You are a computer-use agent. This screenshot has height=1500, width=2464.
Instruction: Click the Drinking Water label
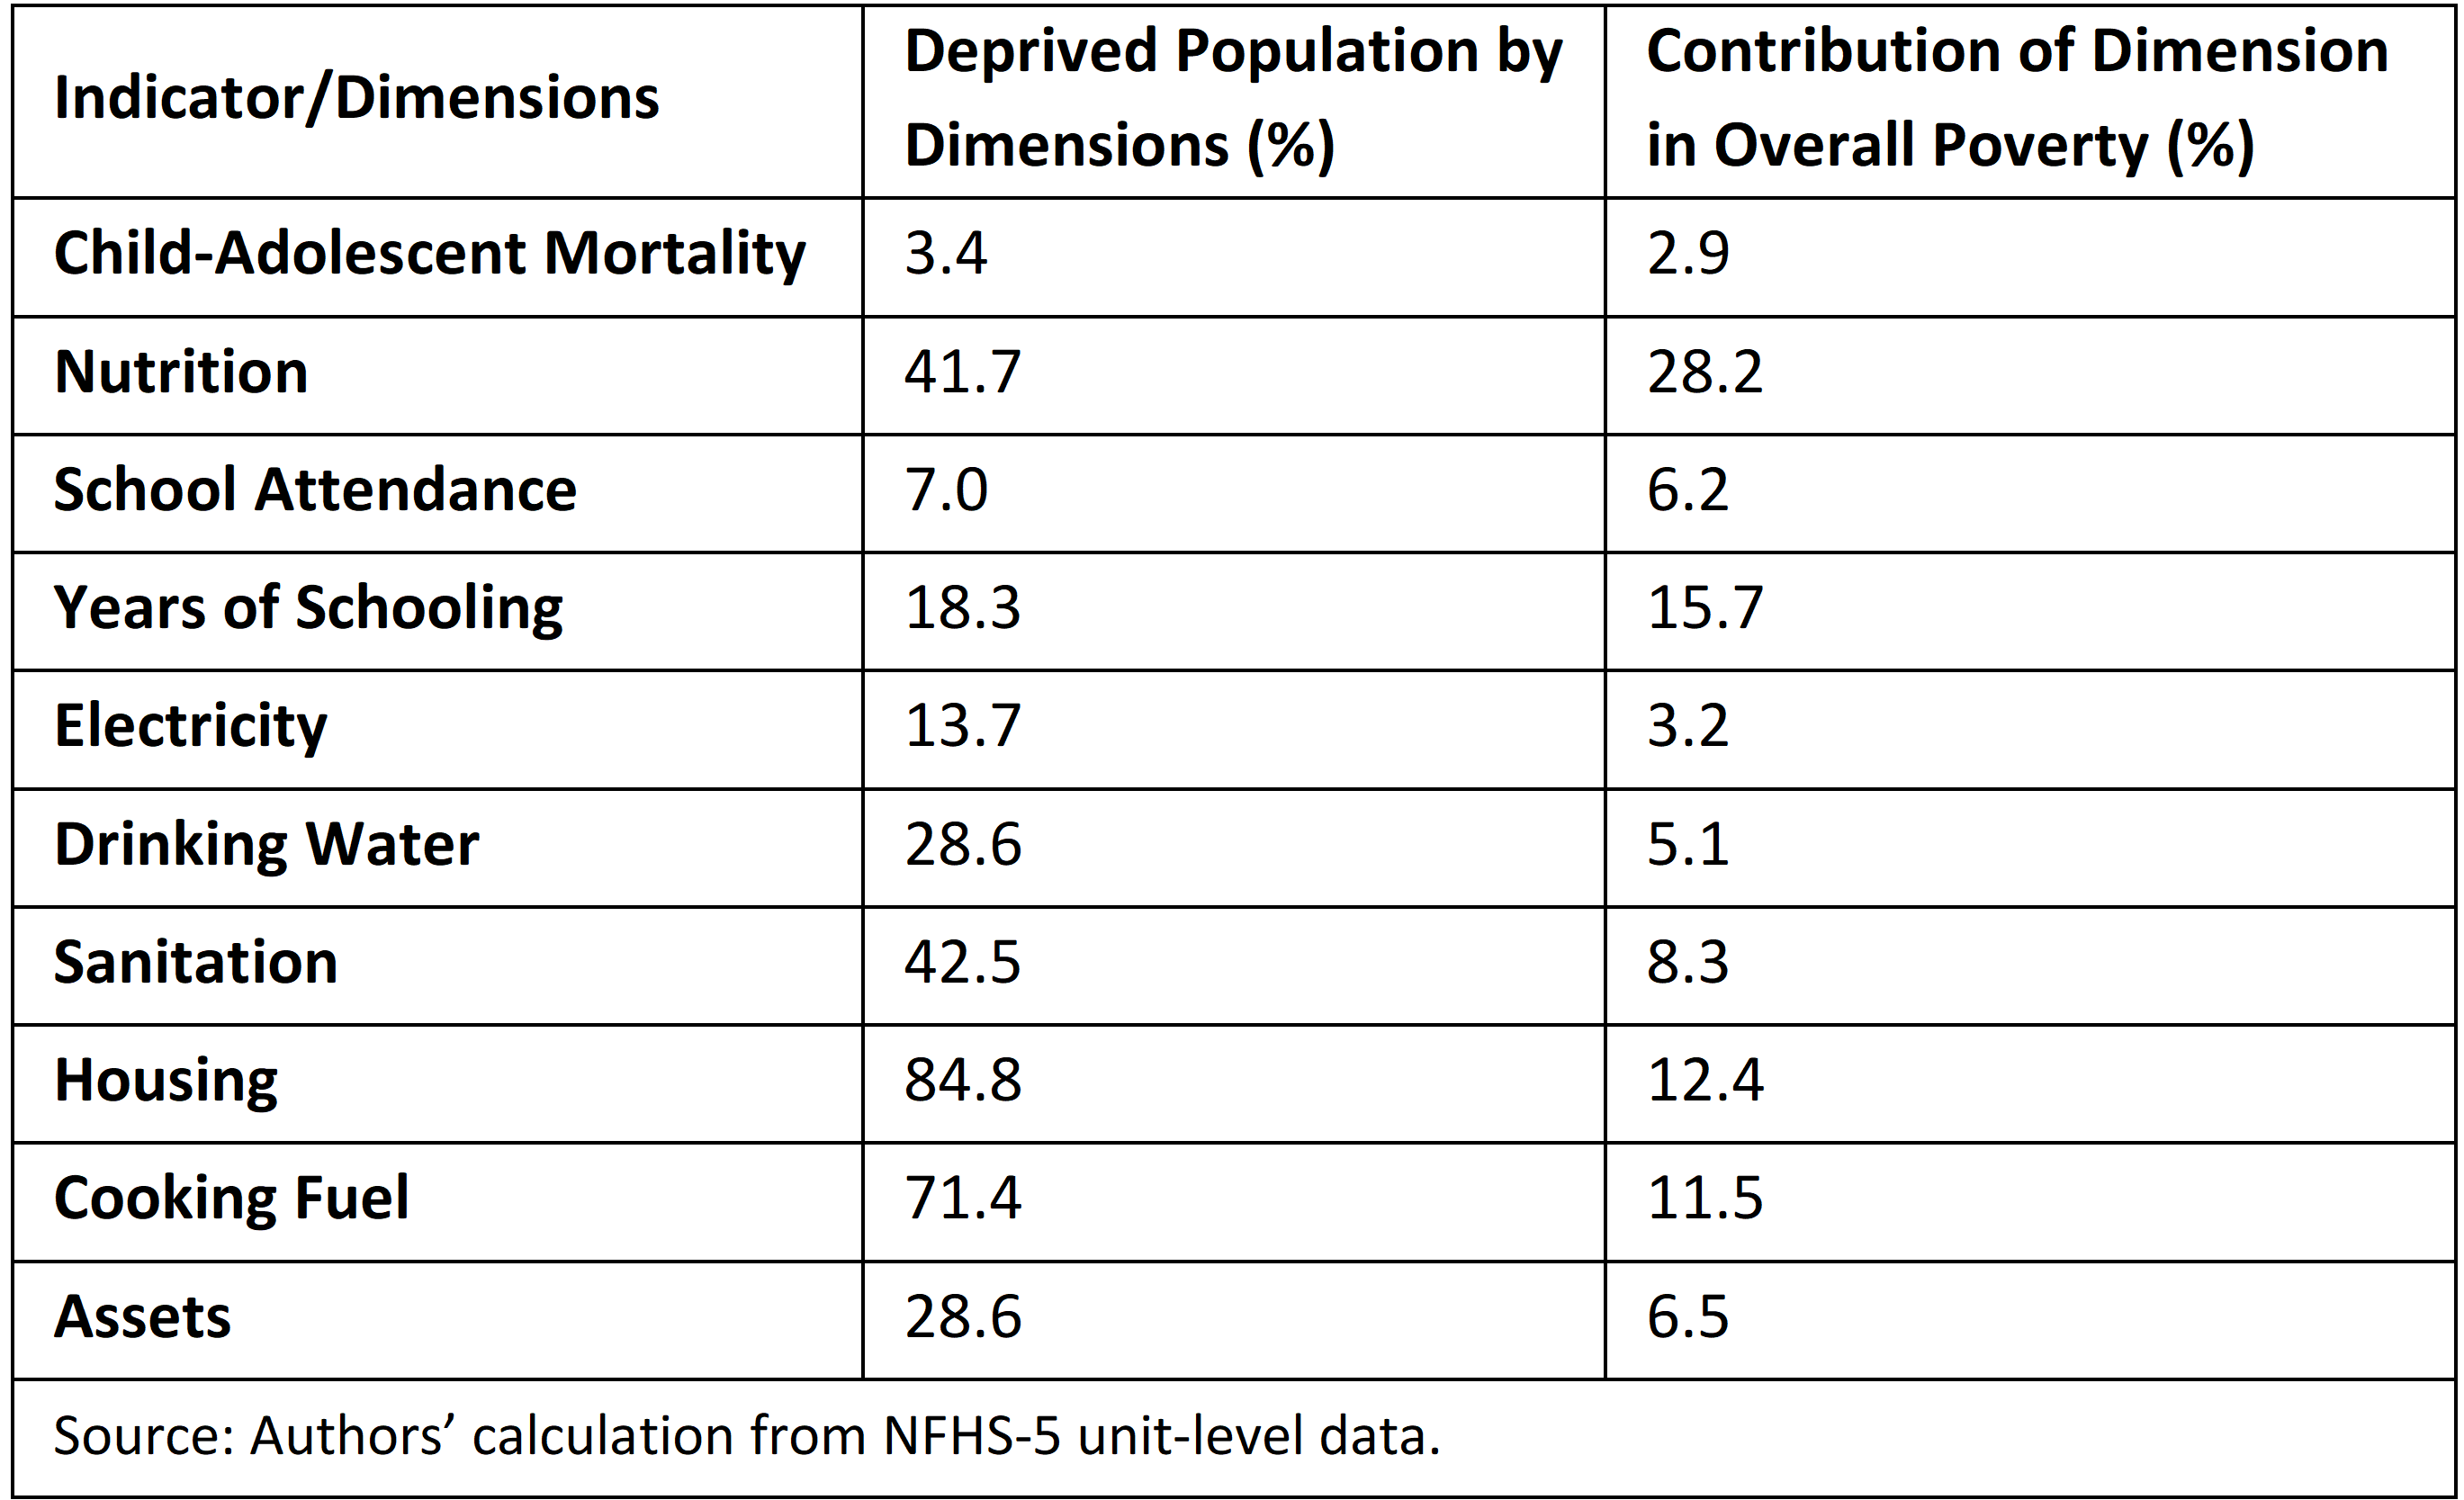point(266,845)
